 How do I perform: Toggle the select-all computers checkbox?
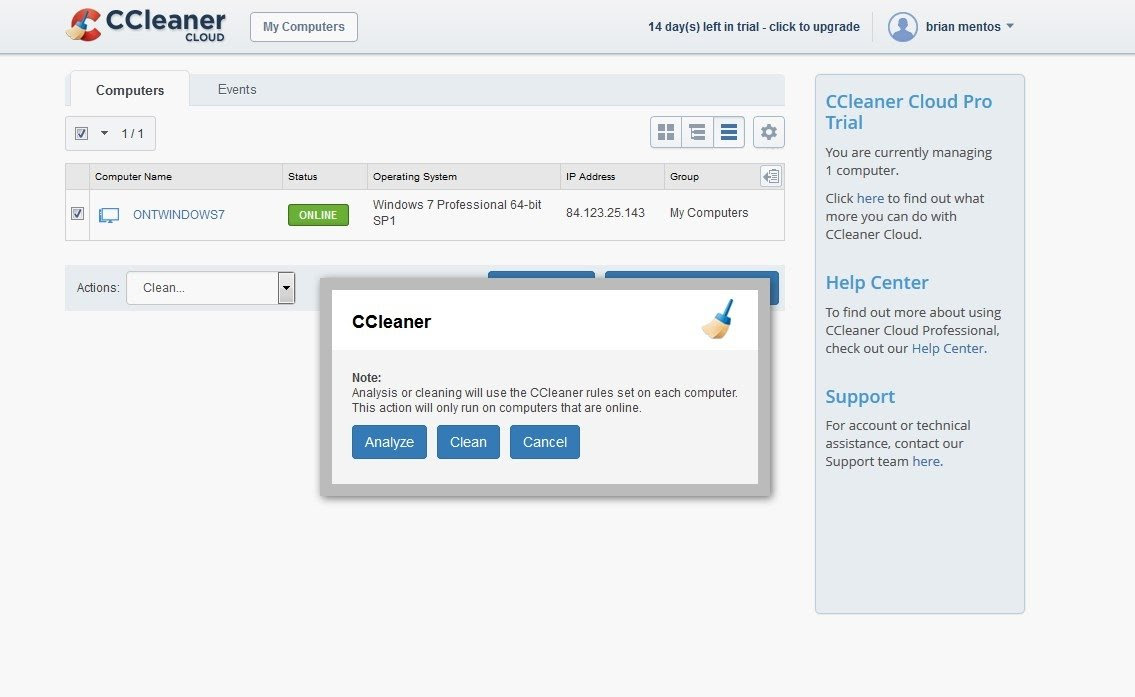[81, 133]
